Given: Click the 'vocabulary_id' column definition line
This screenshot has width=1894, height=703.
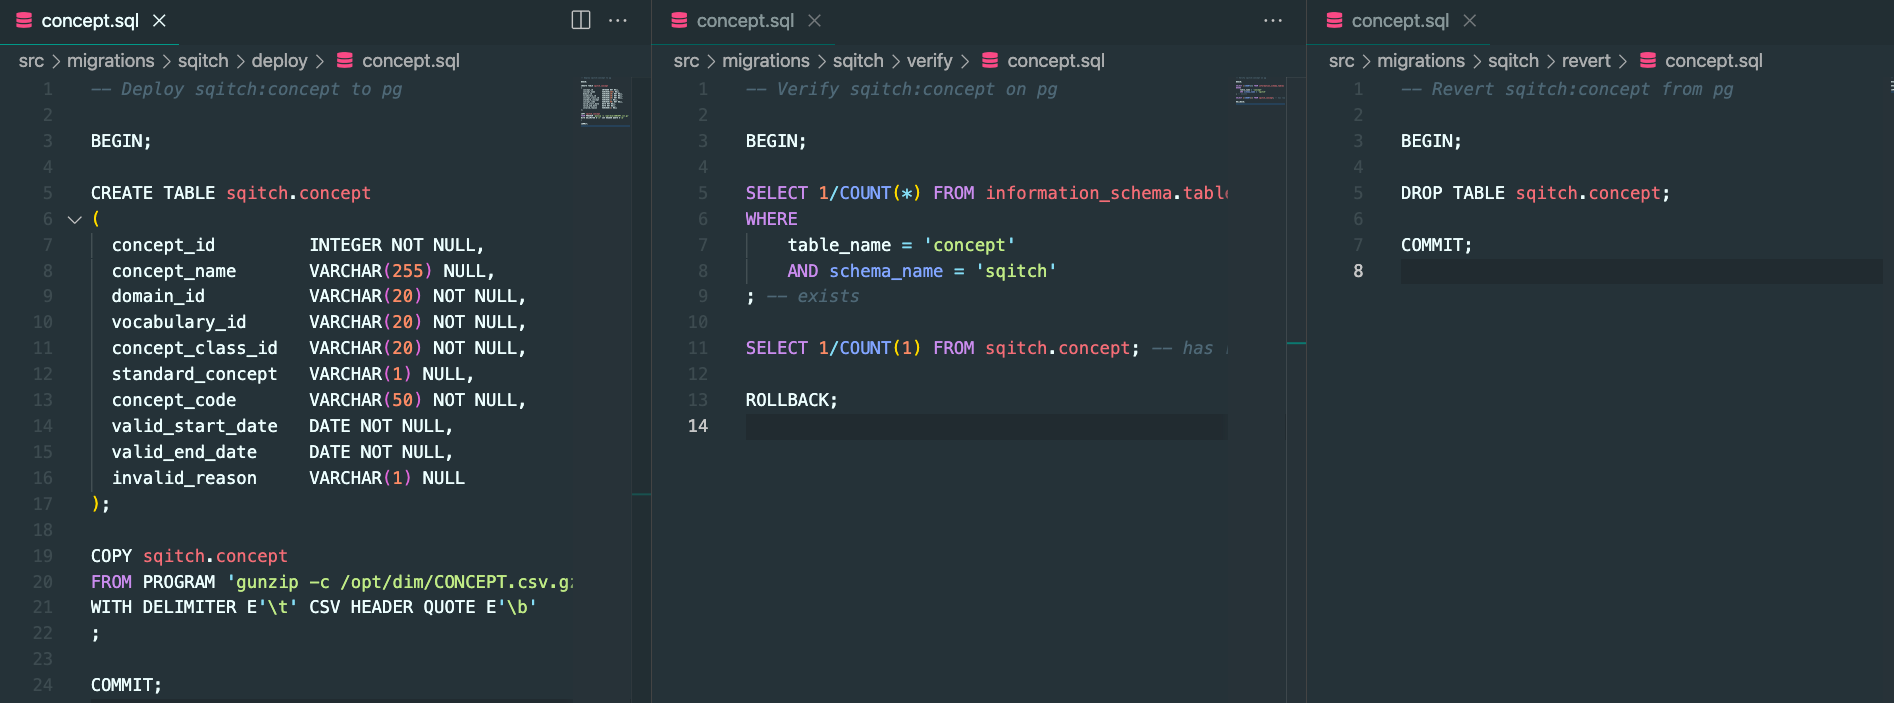Looking at the screenshot, I should click(319, 322).
